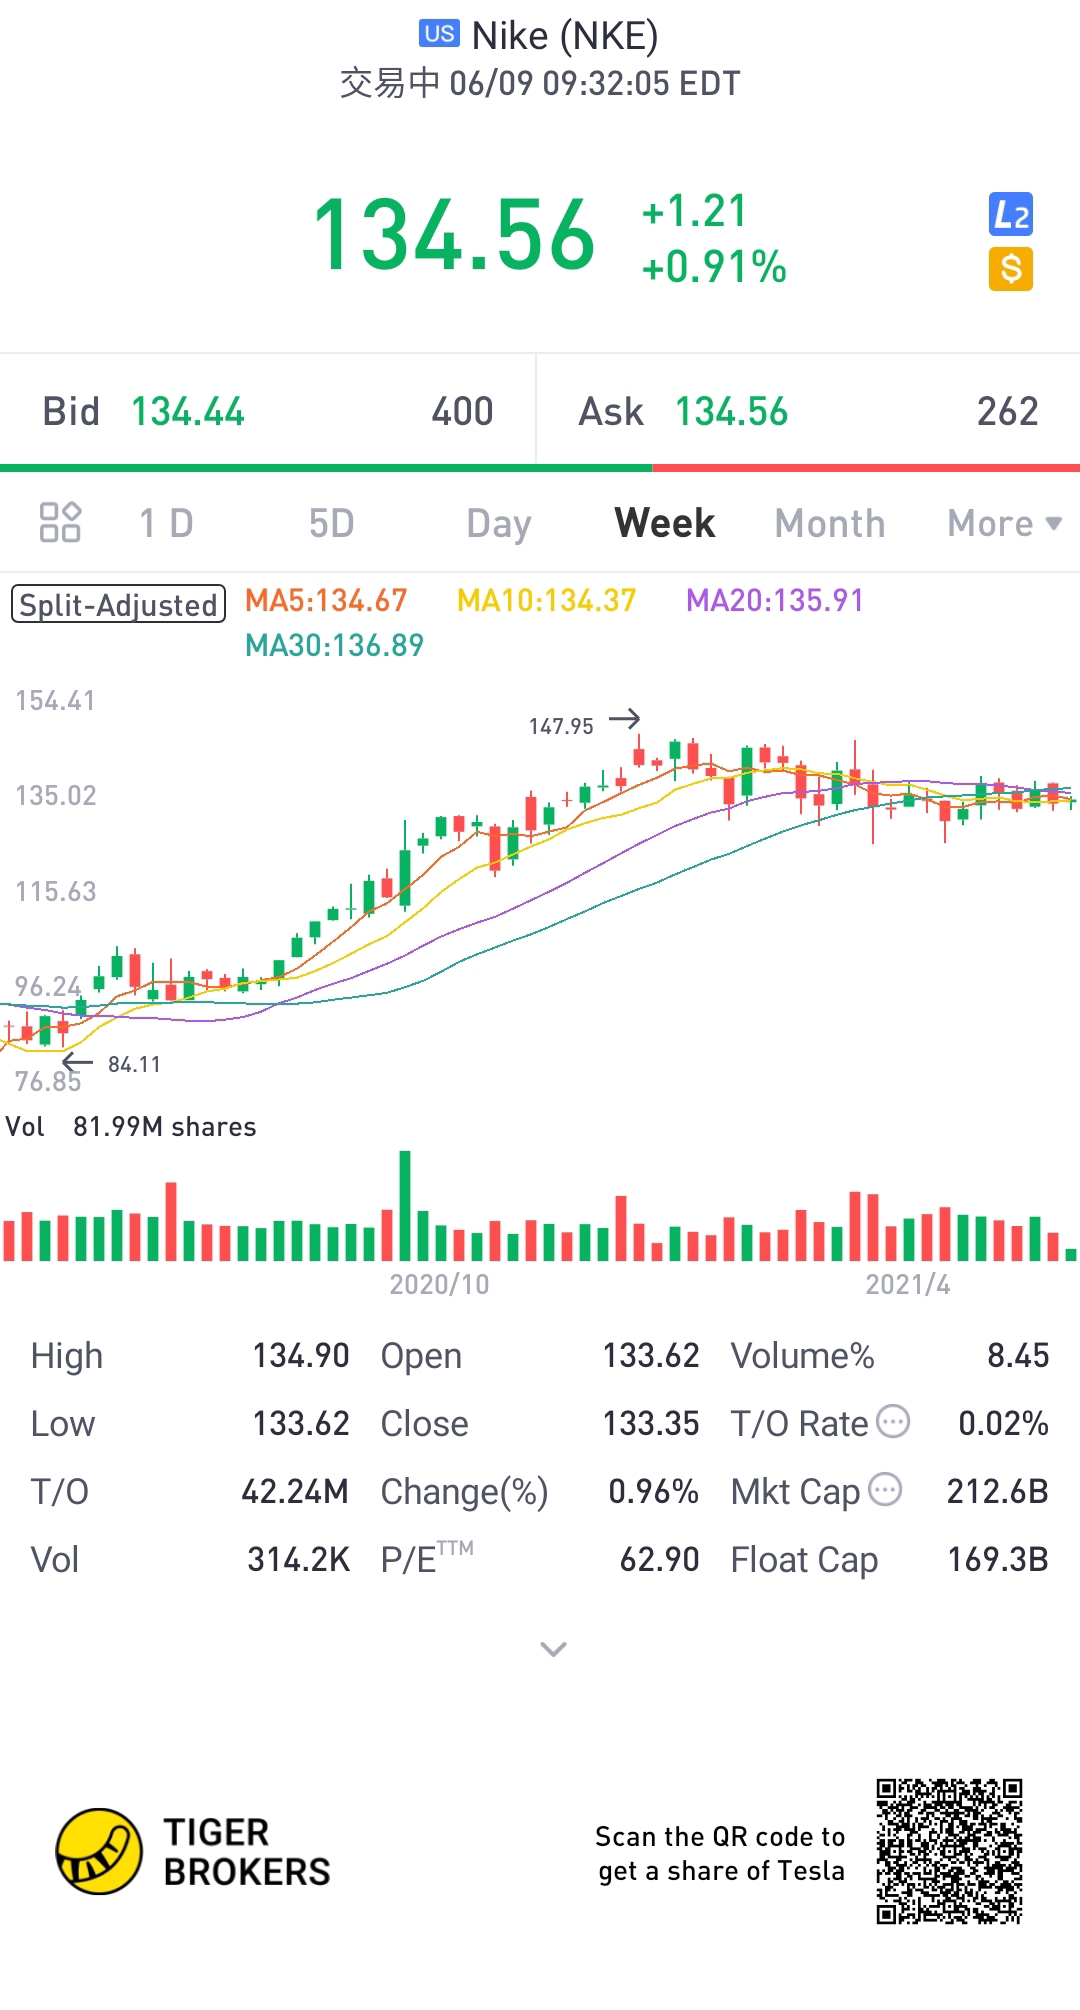Tap the Tiger Brokers logo

pos(193,1851)
